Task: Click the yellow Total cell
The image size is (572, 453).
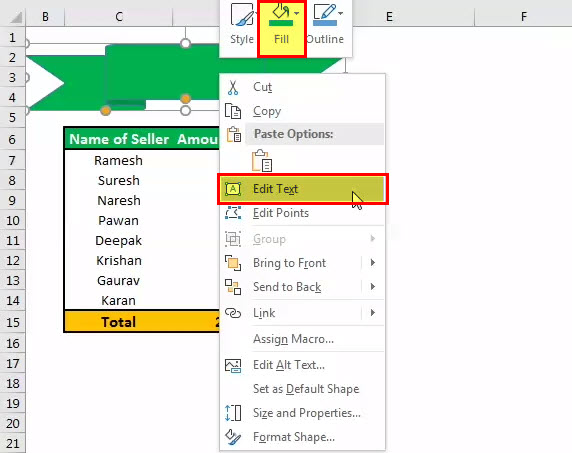Action: click(118, 322)
